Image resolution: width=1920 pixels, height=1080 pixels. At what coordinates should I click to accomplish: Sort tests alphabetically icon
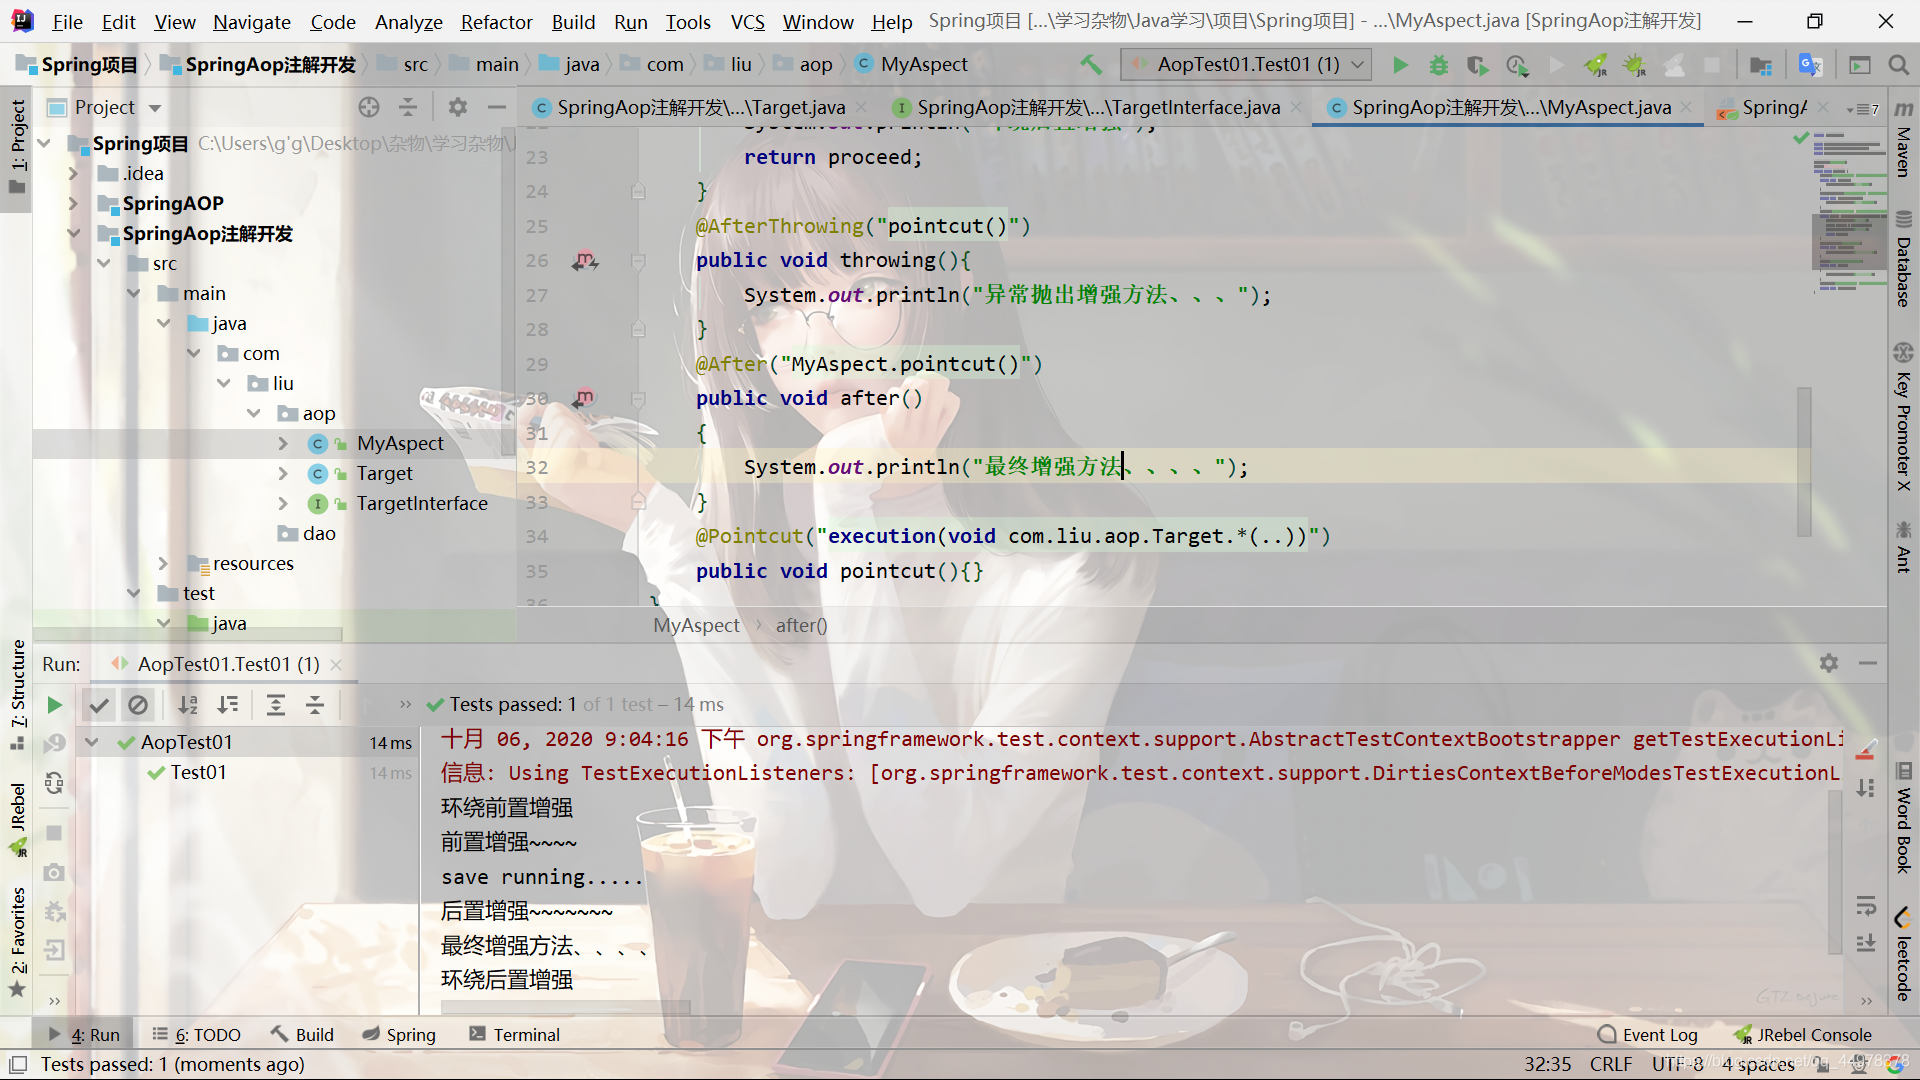[188, 705]
